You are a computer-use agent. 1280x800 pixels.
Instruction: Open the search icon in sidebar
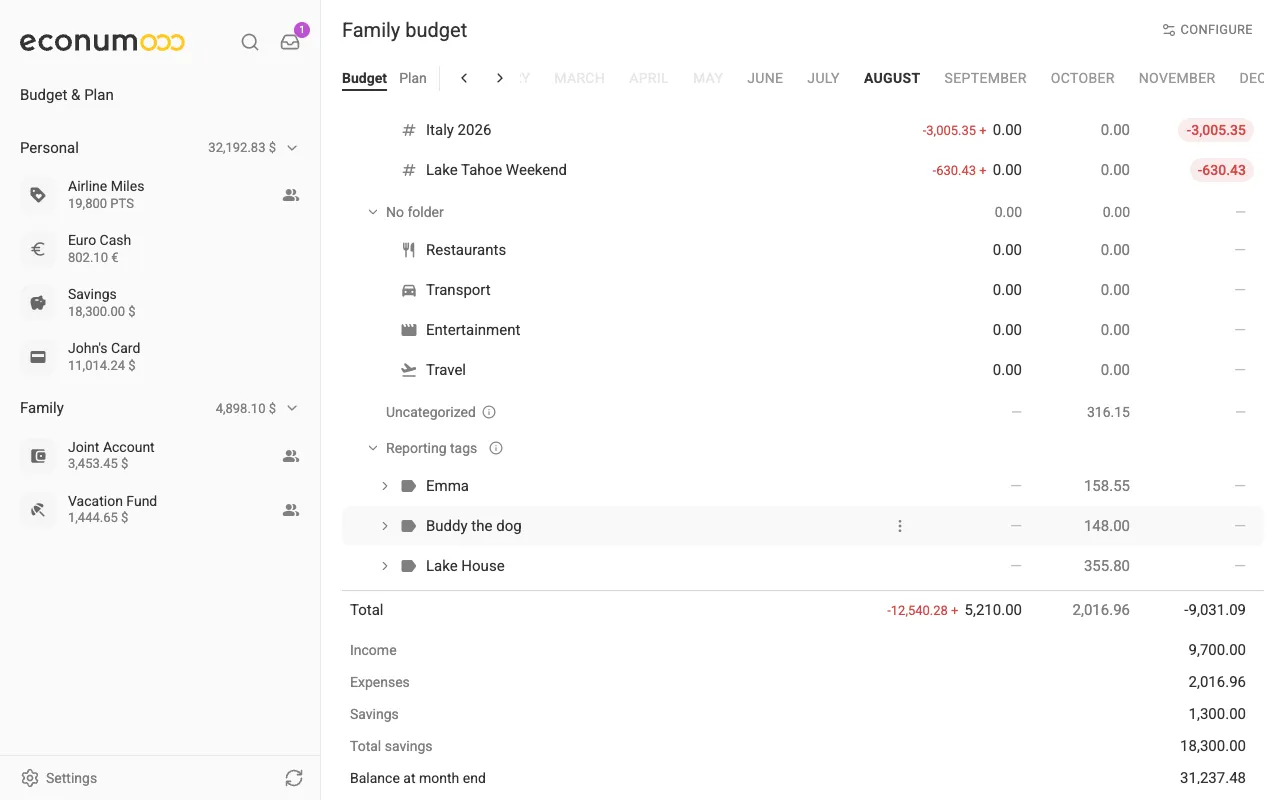pyautogui.click(x=250, y=42)
